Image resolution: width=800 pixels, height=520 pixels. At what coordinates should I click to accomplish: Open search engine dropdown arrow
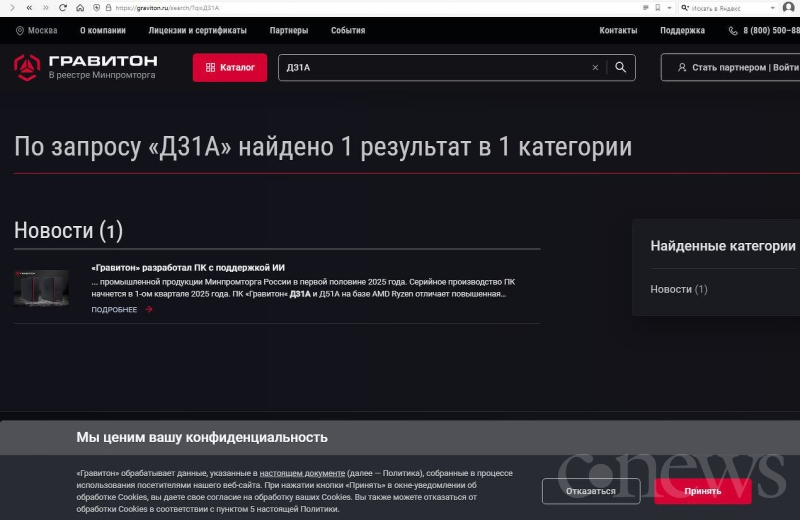[x=773, y=8]
